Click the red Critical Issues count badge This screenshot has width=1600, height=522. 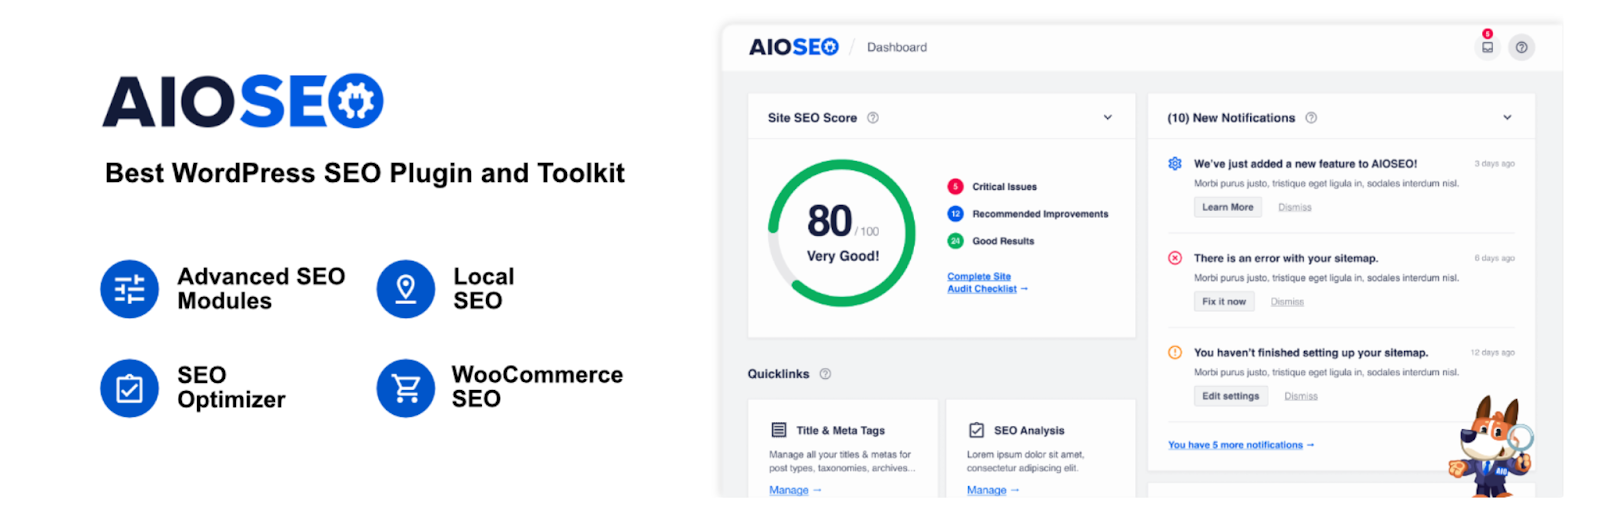tap(955, 187)
